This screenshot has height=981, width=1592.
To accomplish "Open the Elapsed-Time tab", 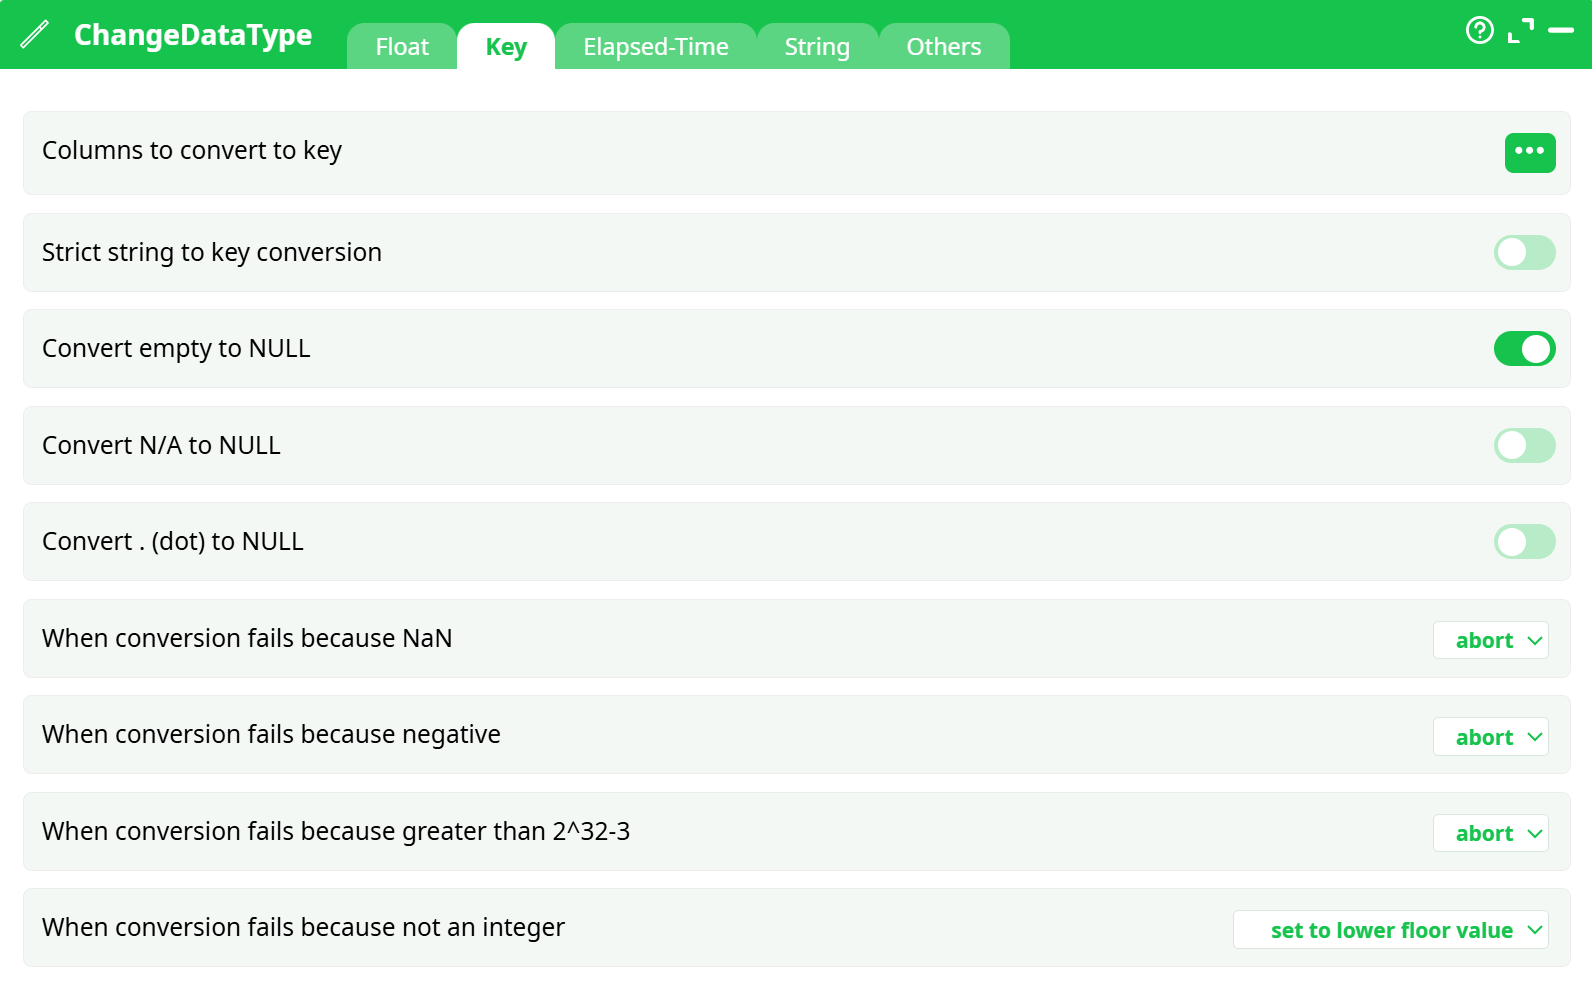I will point(655,47).
